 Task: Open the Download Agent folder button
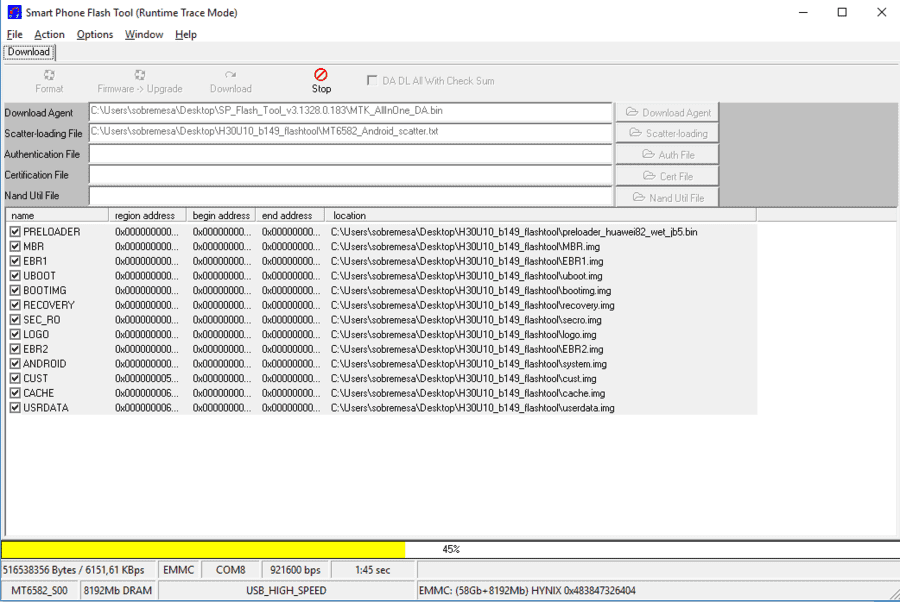[x=668, y=112]
